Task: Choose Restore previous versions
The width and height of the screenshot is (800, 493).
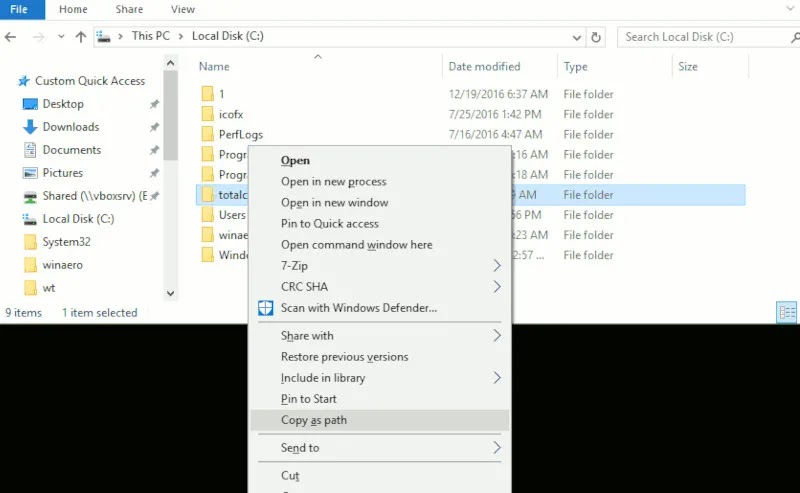Action: (380, 356)
